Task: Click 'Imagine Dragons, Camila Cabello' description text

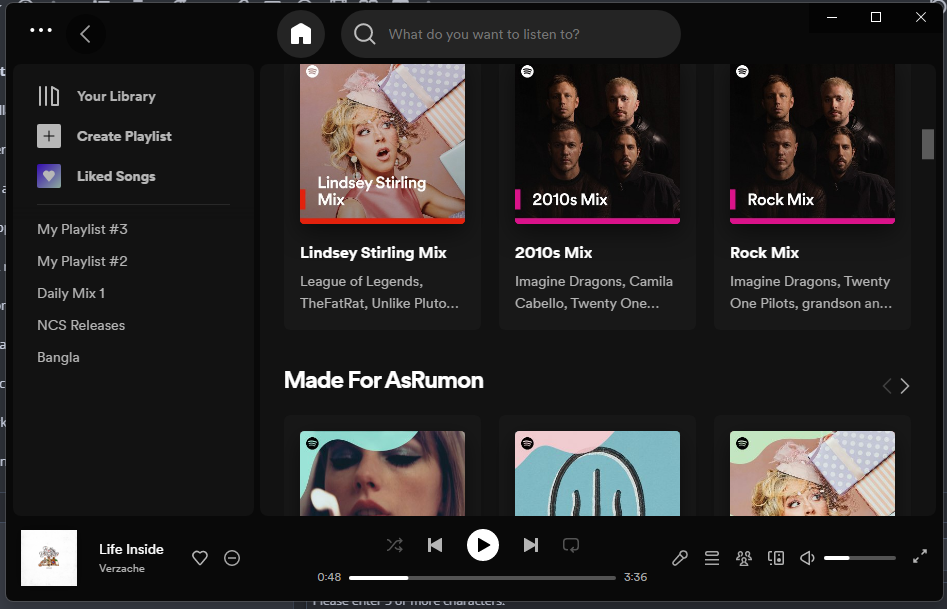Action: click(x=594, y=292)
